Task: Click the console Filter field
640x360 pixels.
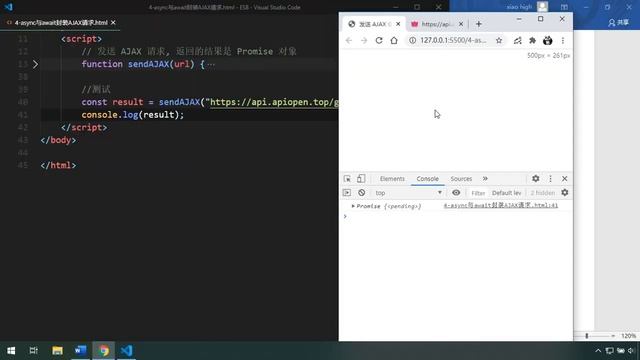Action: (x=478, y=193)
